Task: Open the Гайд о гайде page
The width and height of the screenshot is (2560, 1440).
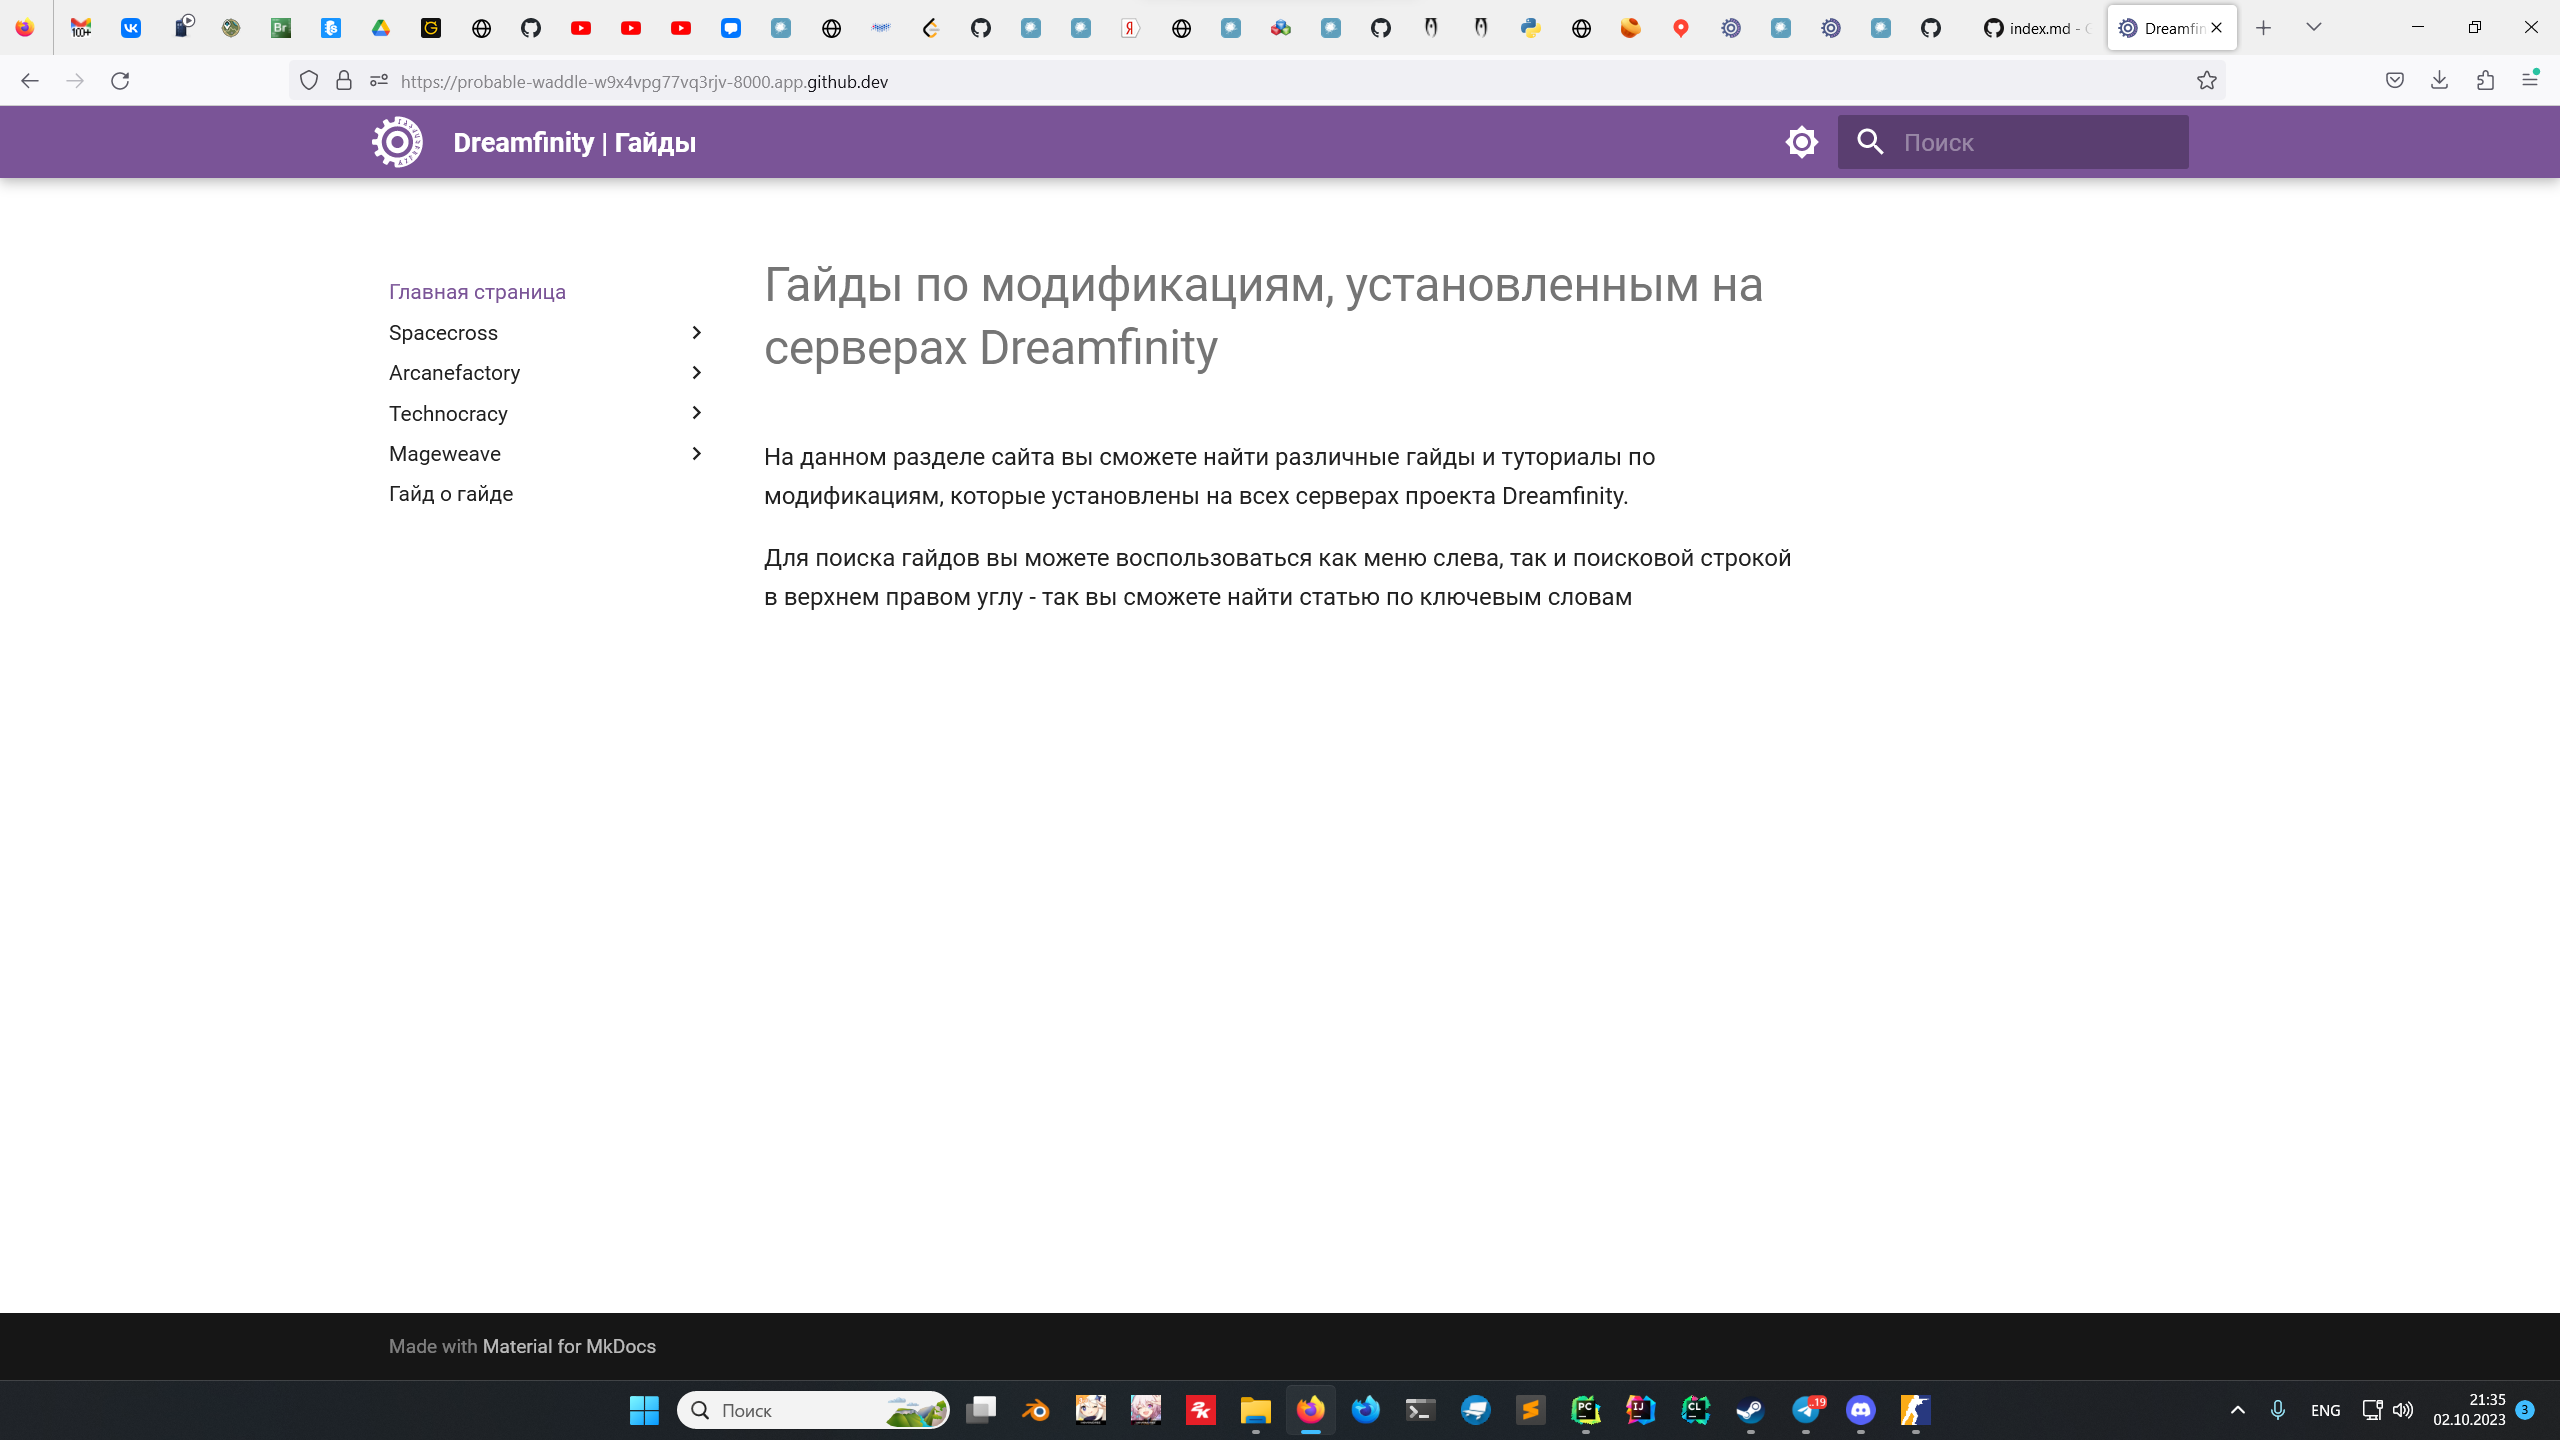Action: [450, 494]
